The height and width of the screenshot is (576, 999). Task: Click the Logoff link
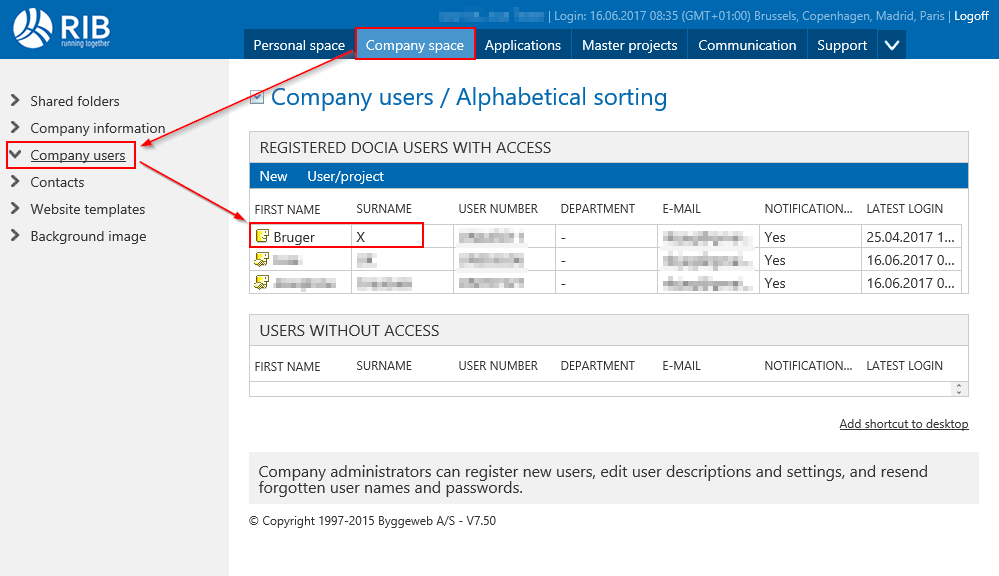[971, 16]
